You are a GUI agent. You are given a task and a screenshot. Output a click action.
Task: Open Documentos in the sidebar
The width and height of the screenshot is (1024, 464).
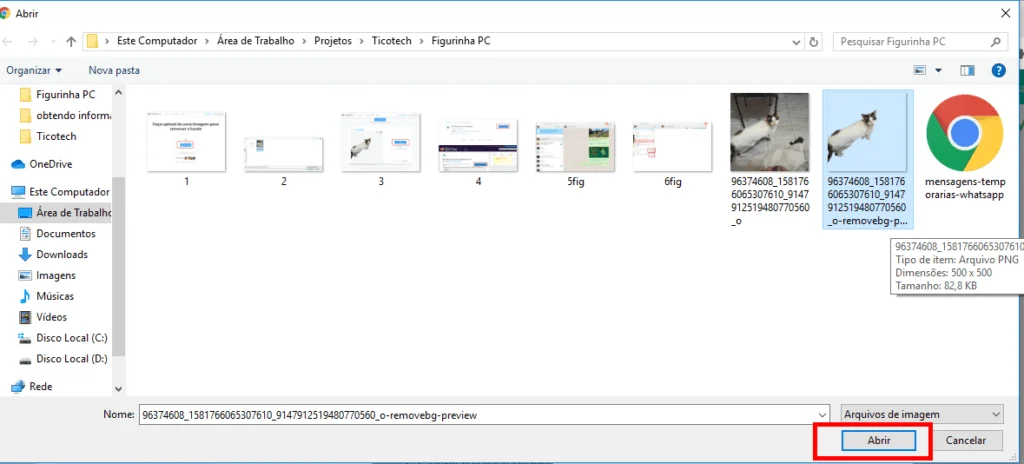point(57,234)
